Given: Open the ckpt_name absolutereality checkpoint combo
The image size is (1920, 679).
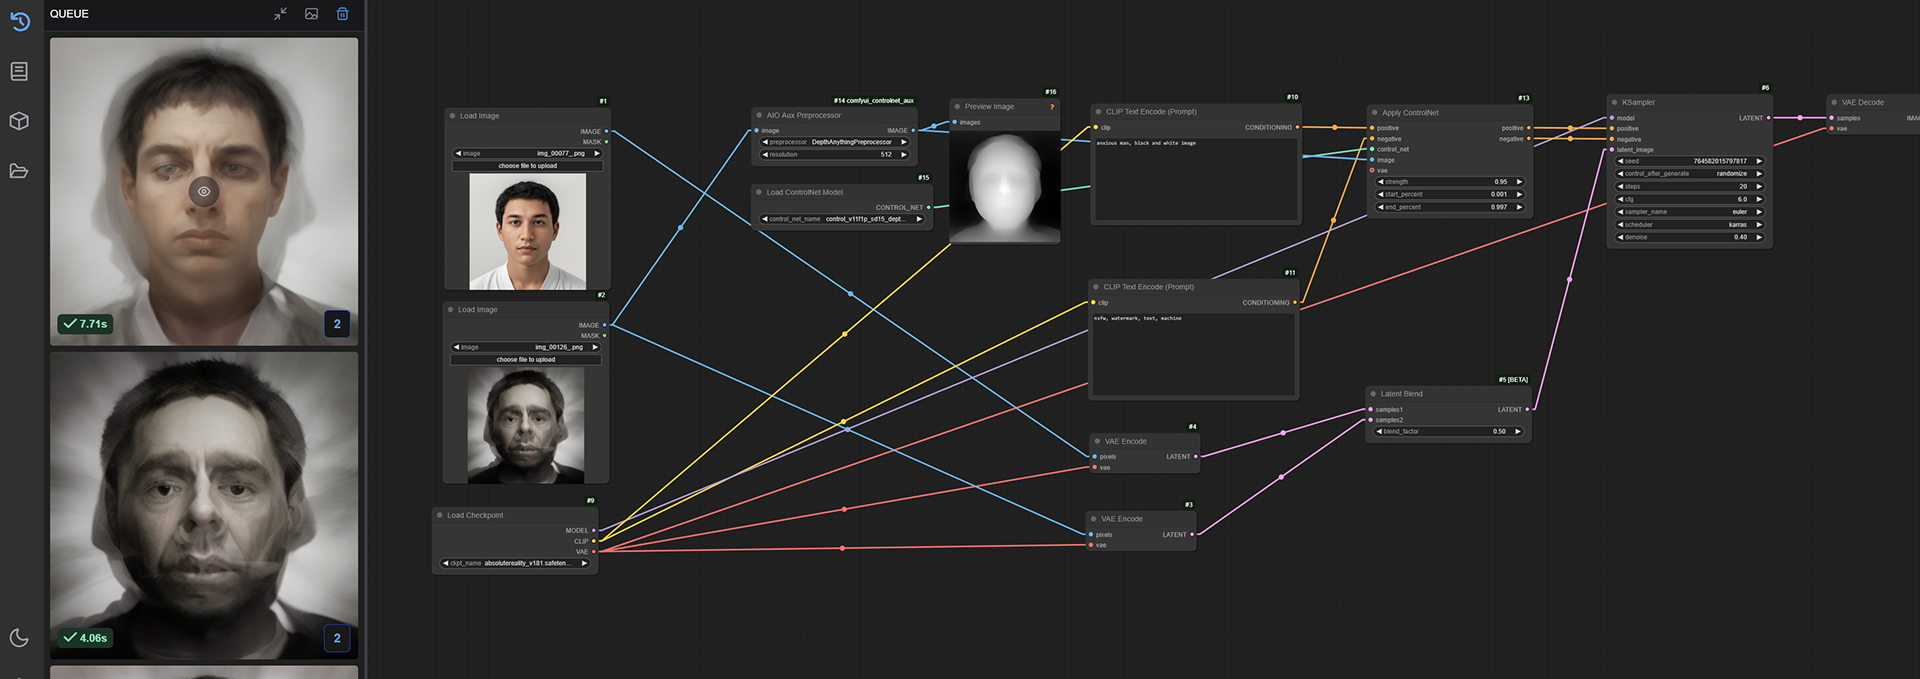Looking at the screenshot, I should pyautogui.click(x=515, y=563).
